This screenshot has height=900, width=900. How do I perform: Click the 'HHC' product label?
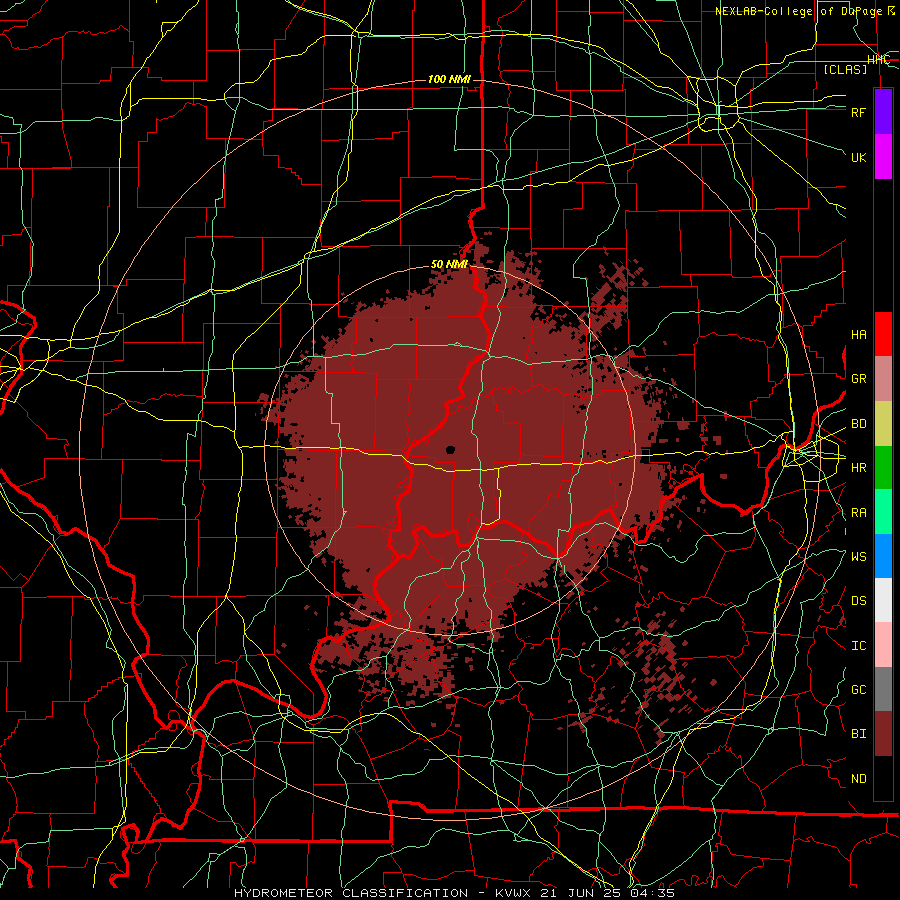tap(878, 60)
